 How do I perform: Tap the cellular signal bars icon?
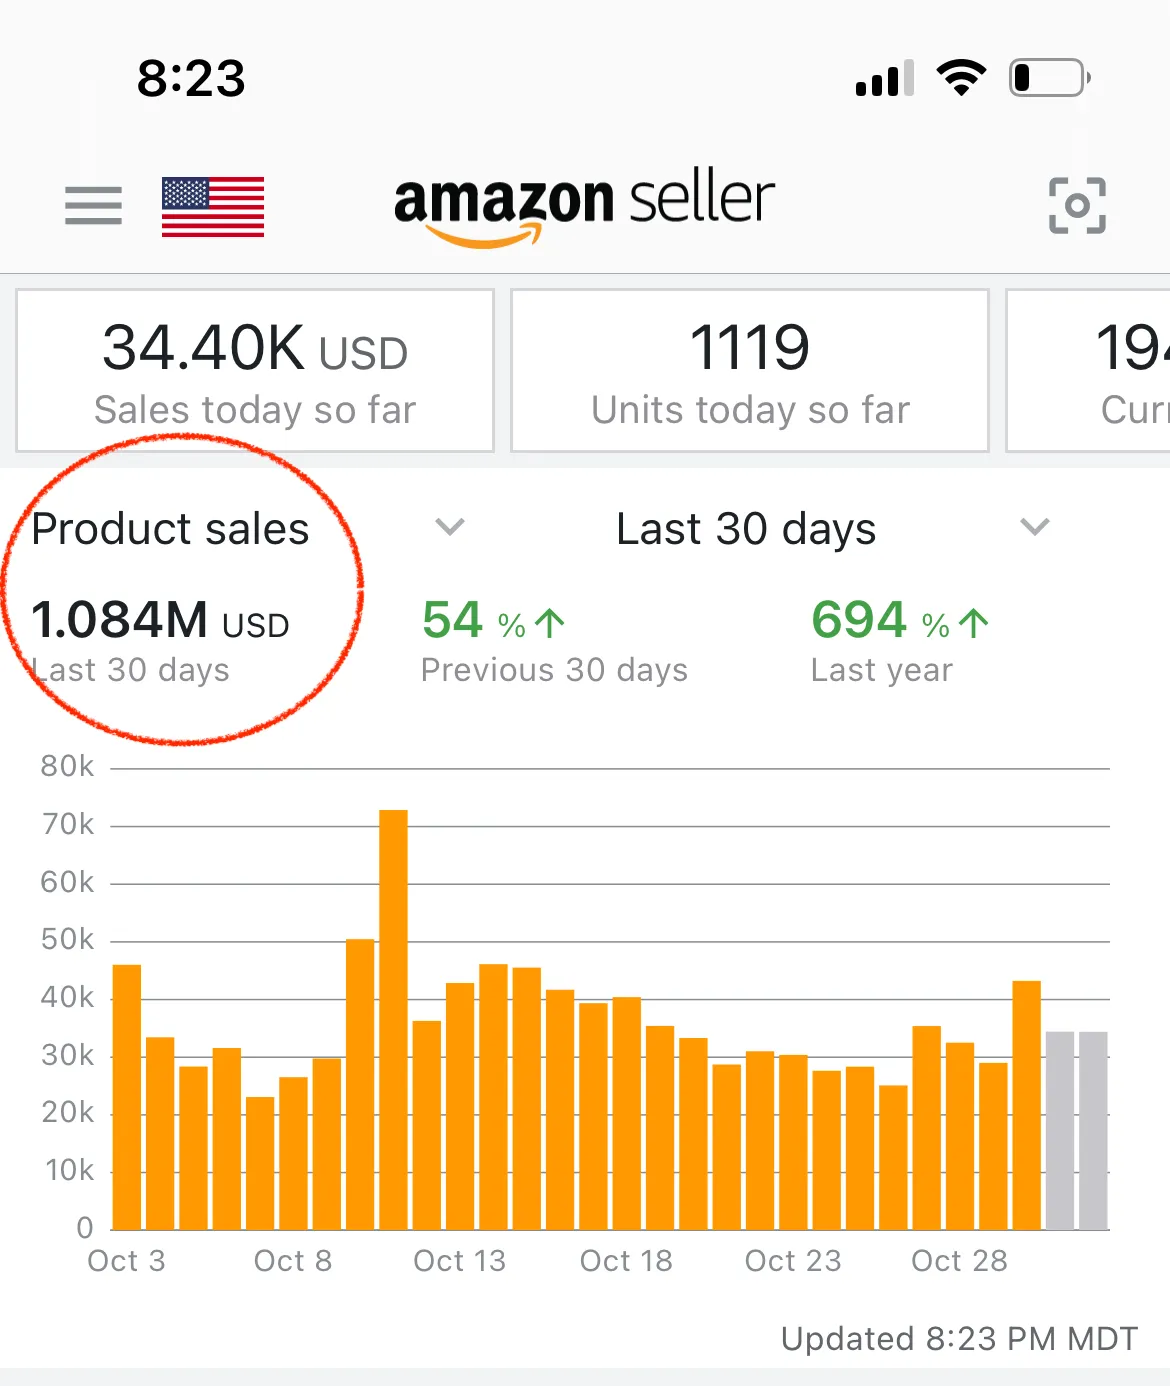(885, 78)
